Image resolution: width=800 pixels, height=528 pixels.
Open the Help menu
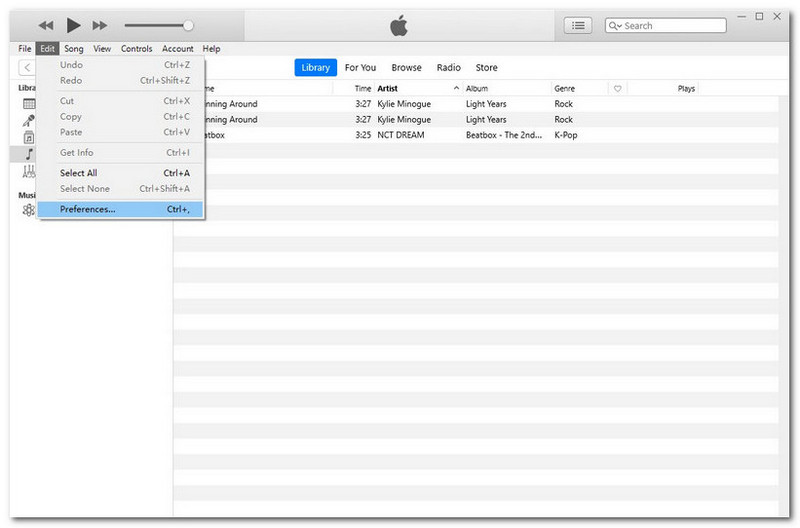click(211, 48)
